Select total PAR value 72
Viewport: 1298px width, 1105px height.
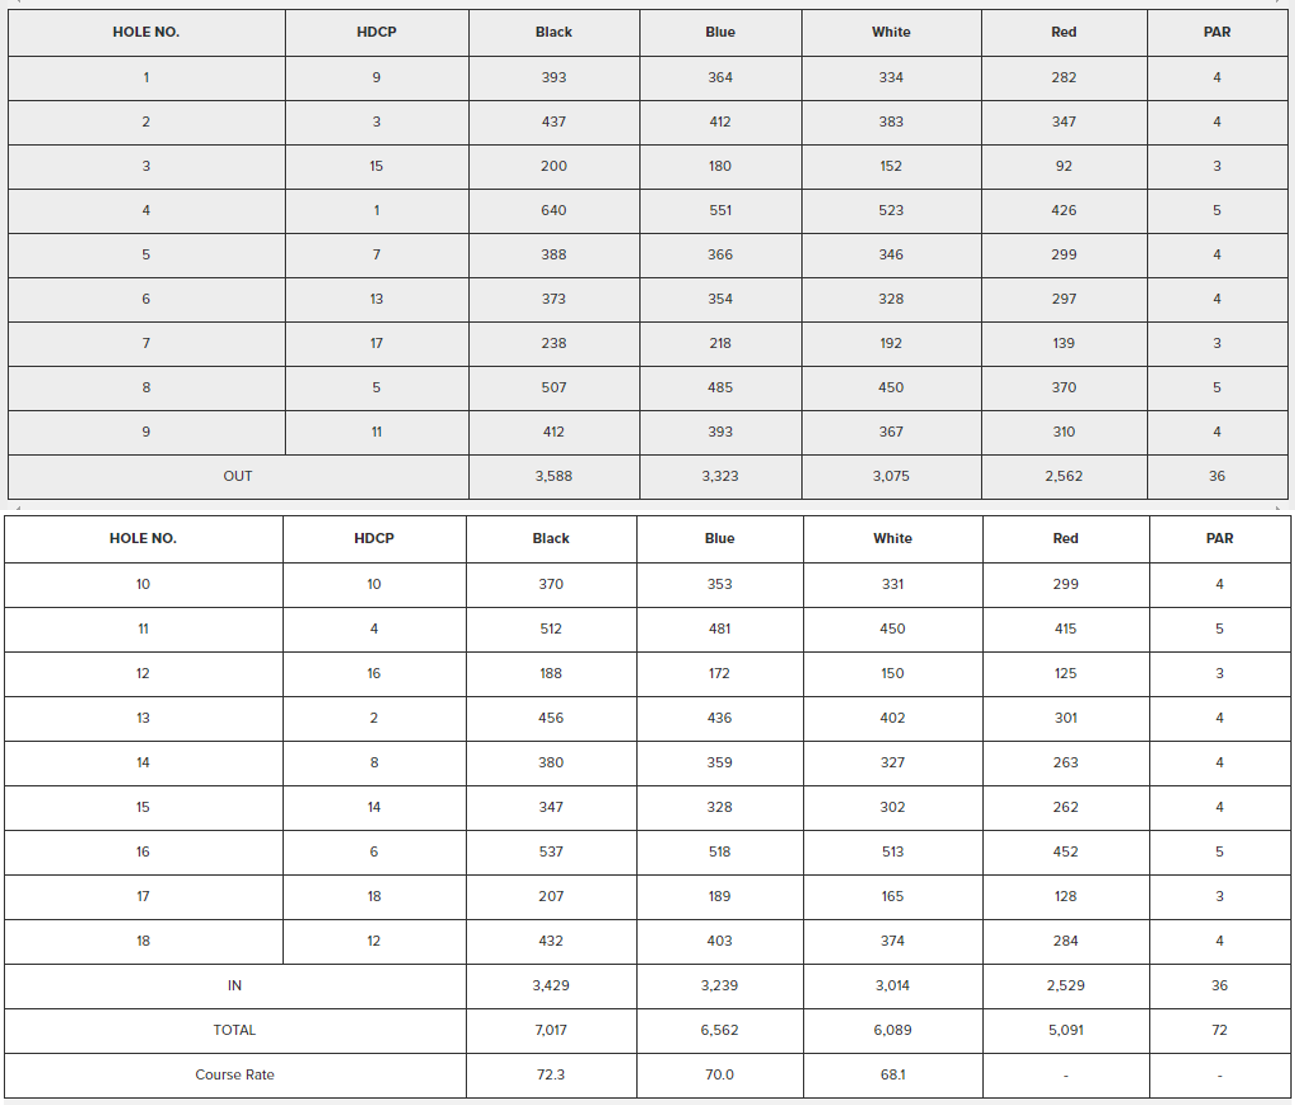(1219, 1030)
